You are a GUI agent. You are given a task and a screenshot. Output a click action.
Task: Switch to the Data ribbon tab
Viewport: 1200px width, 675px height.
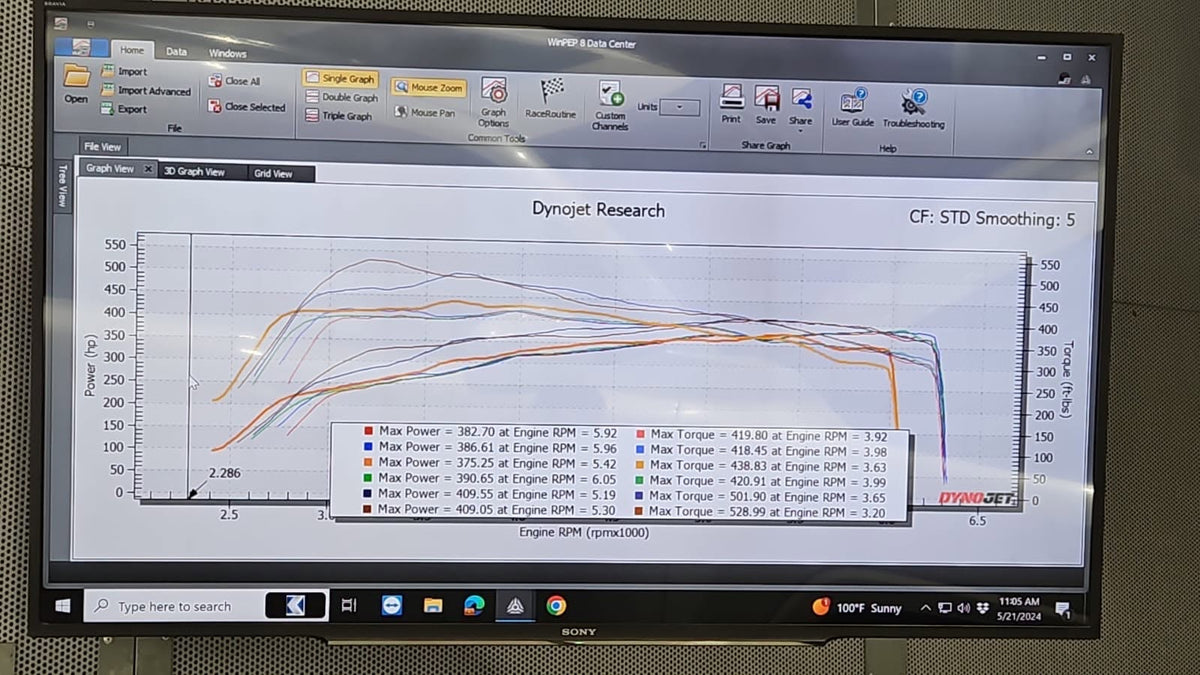click(176, 52)
